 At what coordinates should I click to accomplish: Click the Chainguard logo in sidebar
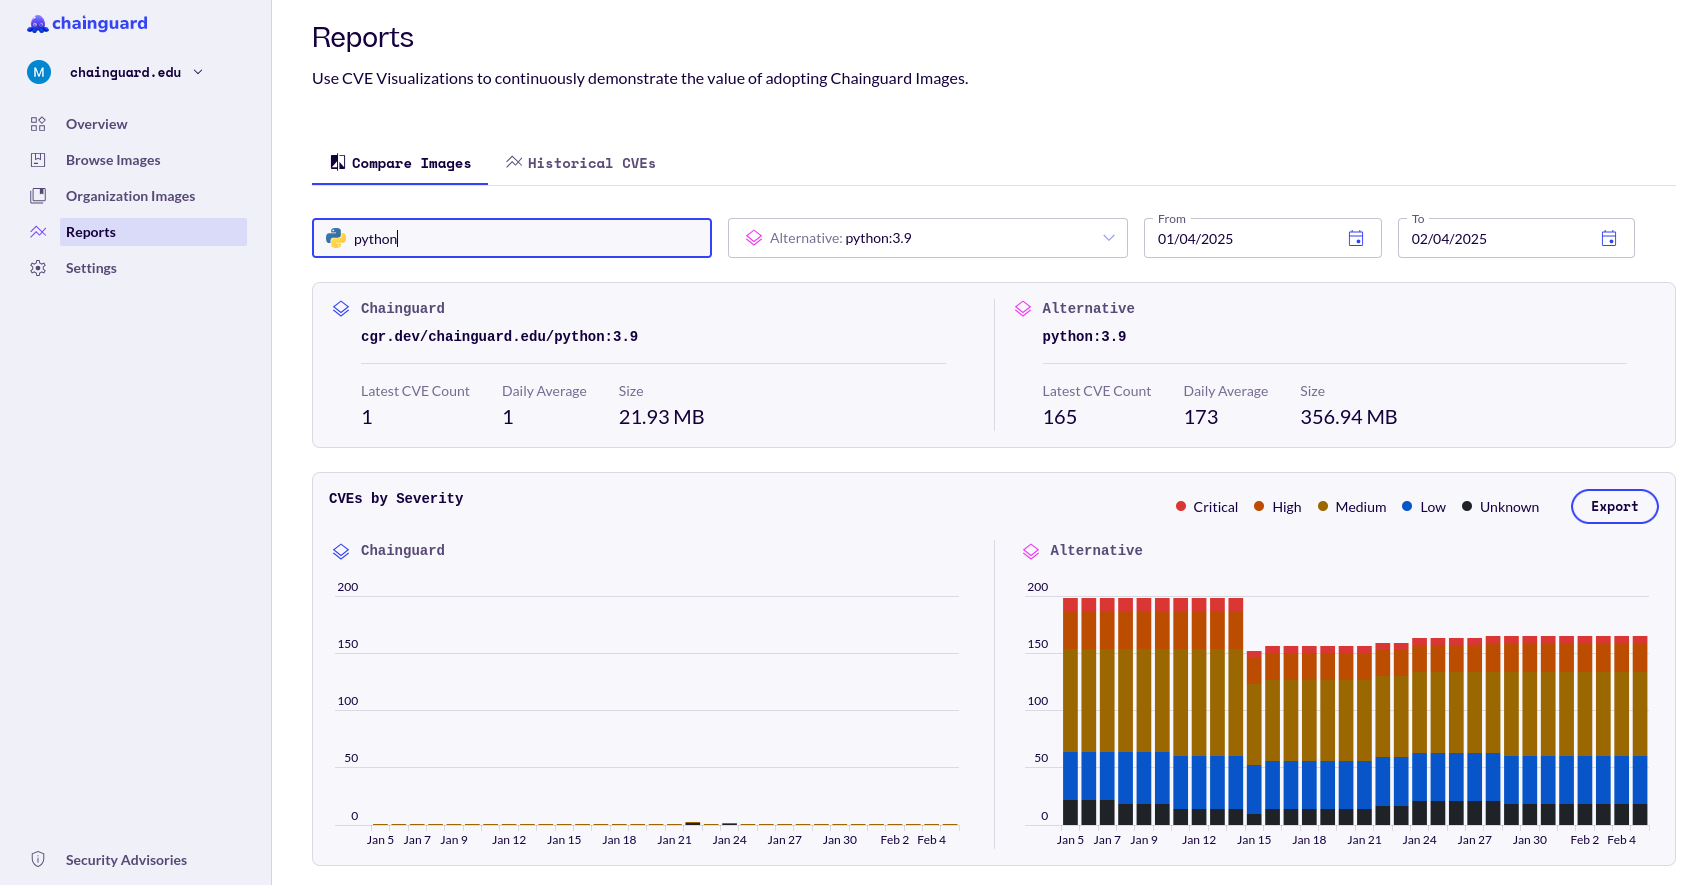(x=87, y=23)
